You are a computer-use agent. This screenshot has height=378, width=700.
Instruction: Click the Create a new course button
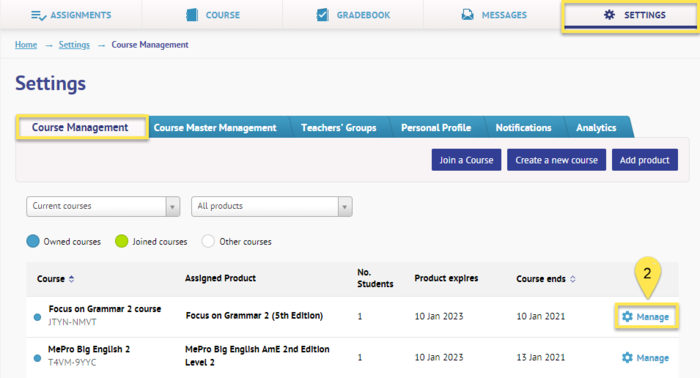pos(556,160)
